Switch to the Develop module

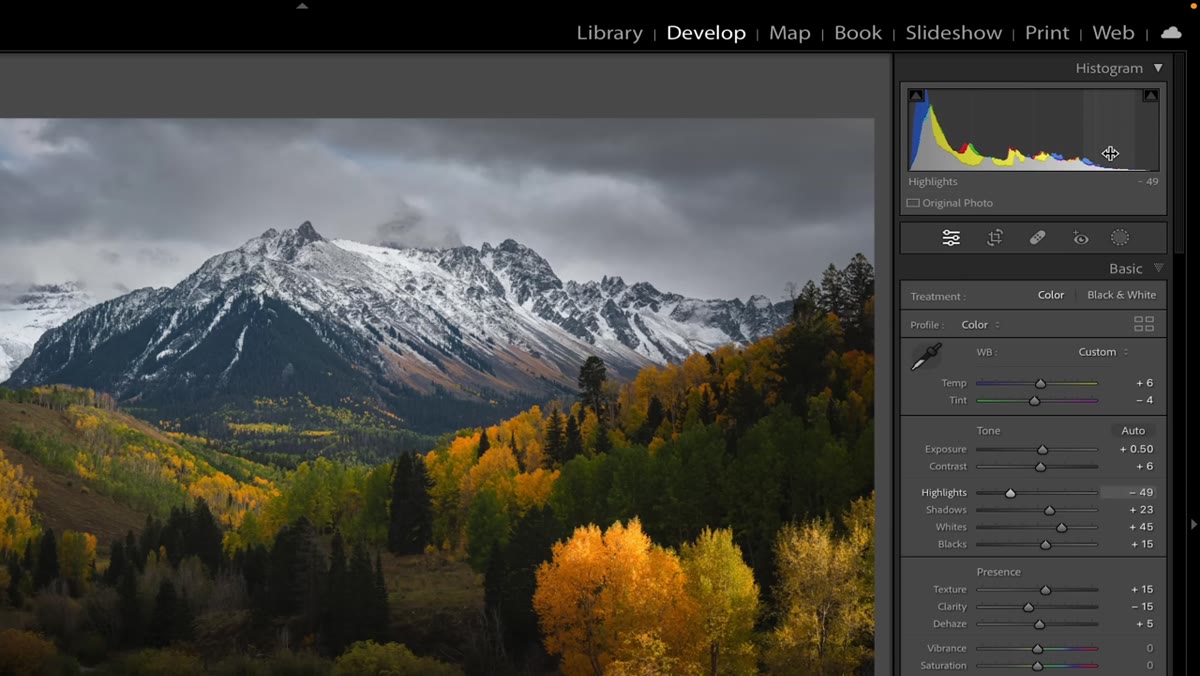(706, 33)
